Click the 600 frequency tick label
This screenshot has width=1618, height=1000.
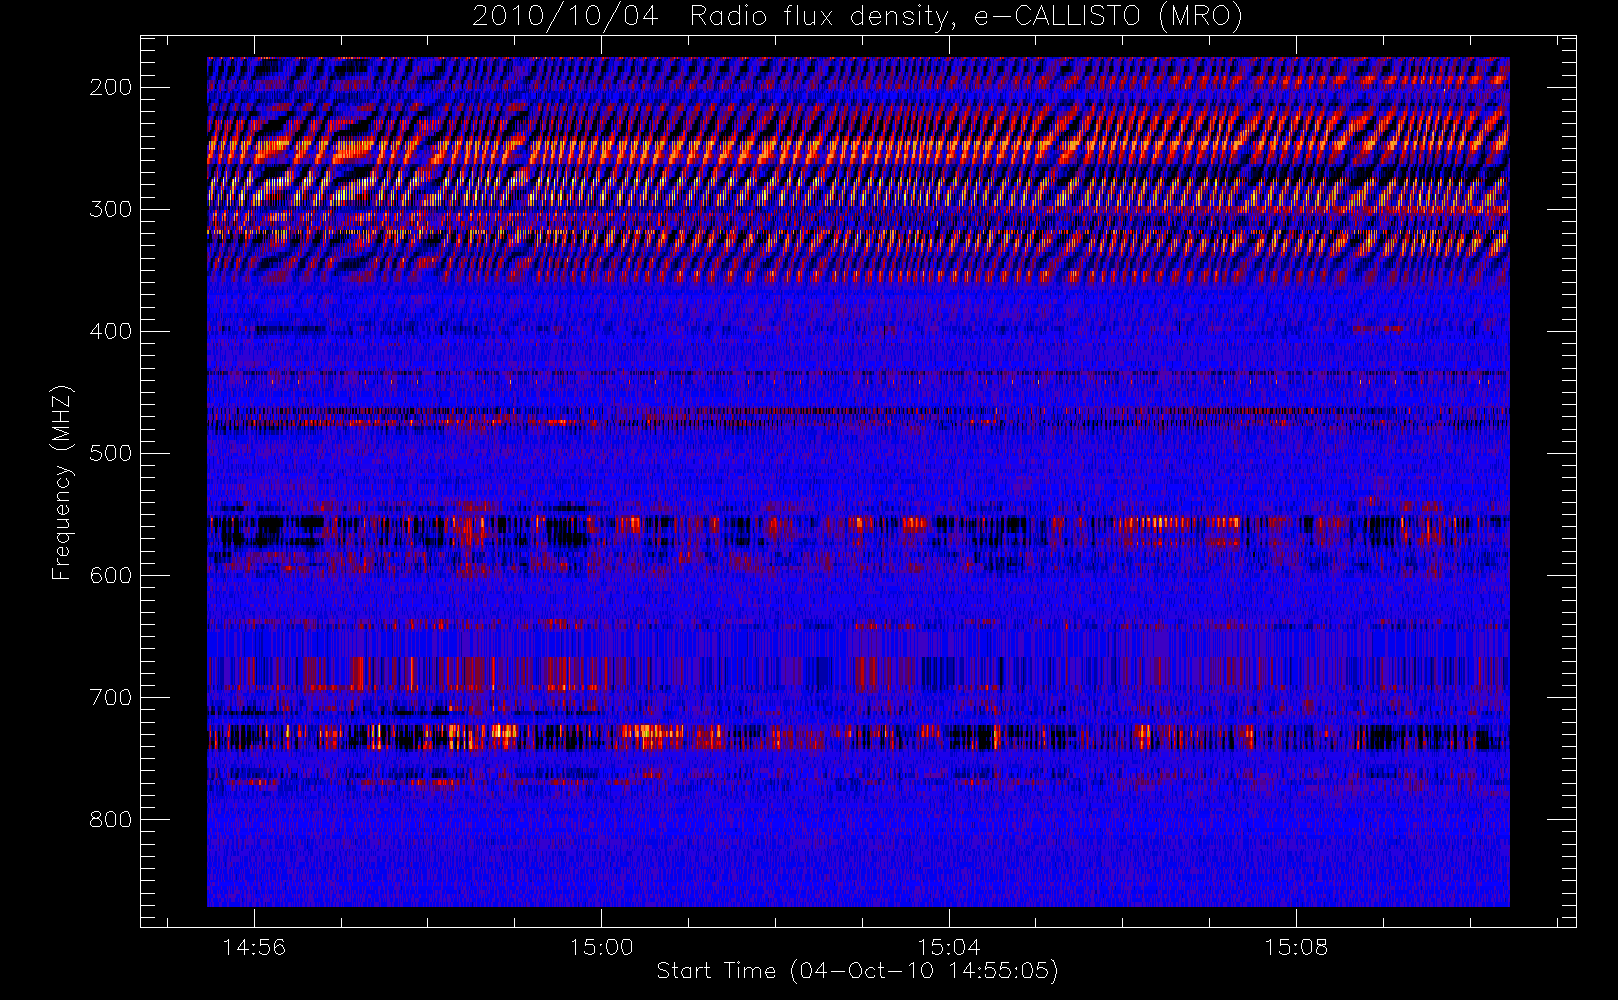click(x=111, y=575)
